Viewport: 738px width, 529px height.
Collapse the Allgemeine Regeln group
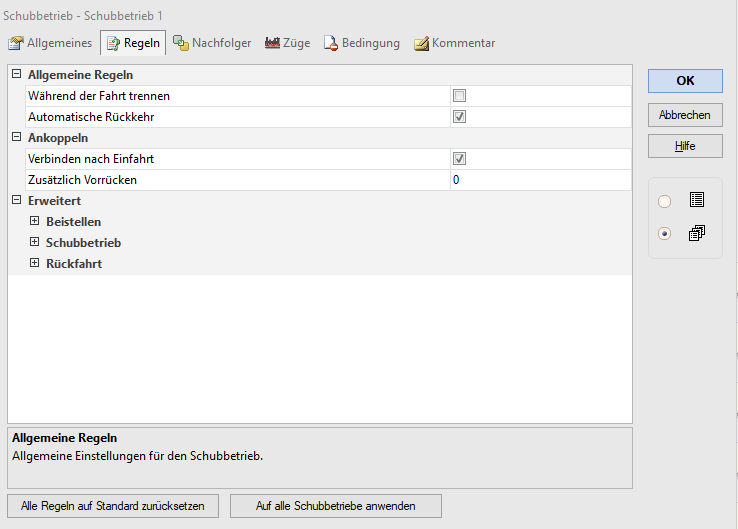point(16,75)
